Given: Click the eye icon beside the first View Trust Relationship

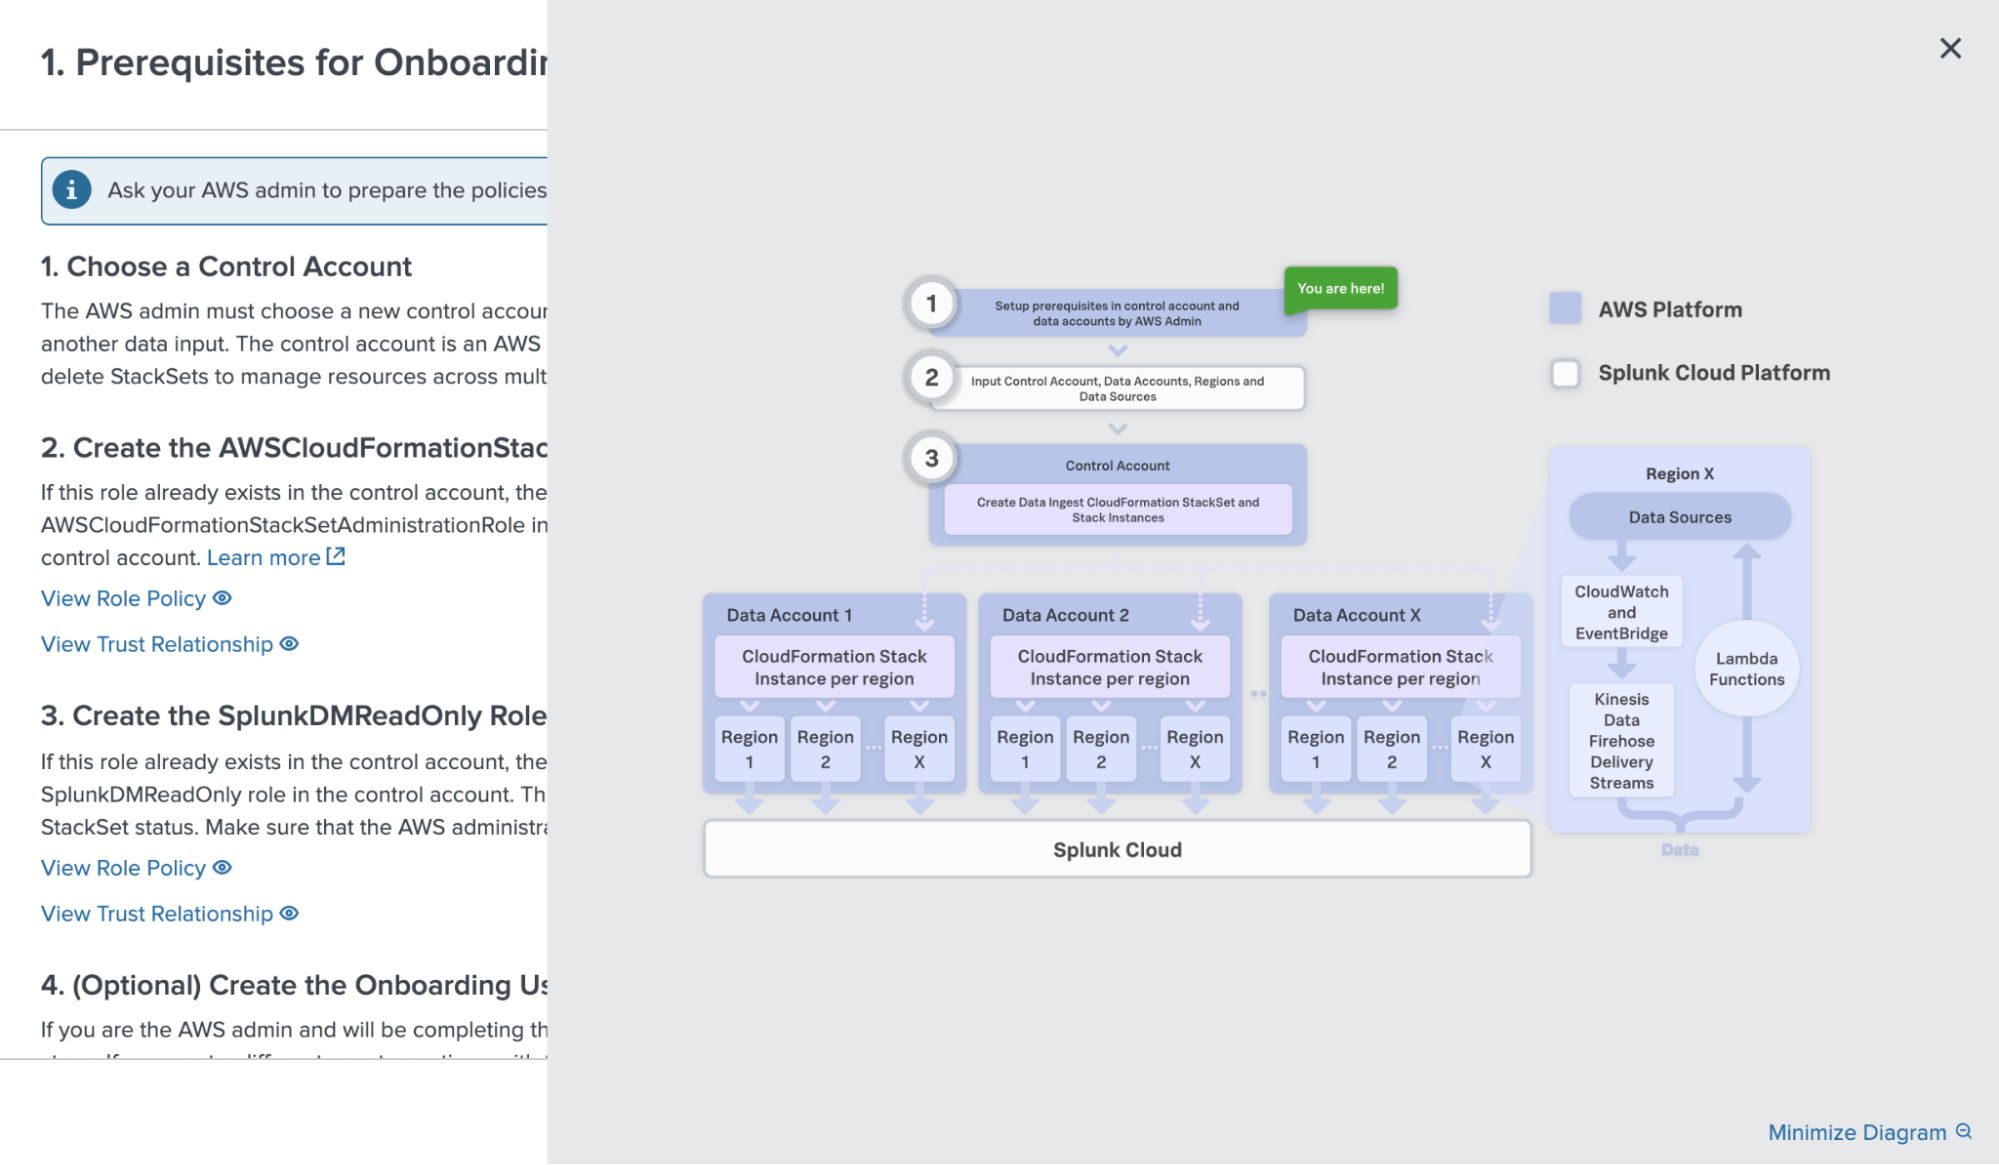Looking at the screenshot, I should [x=289, y=644].
